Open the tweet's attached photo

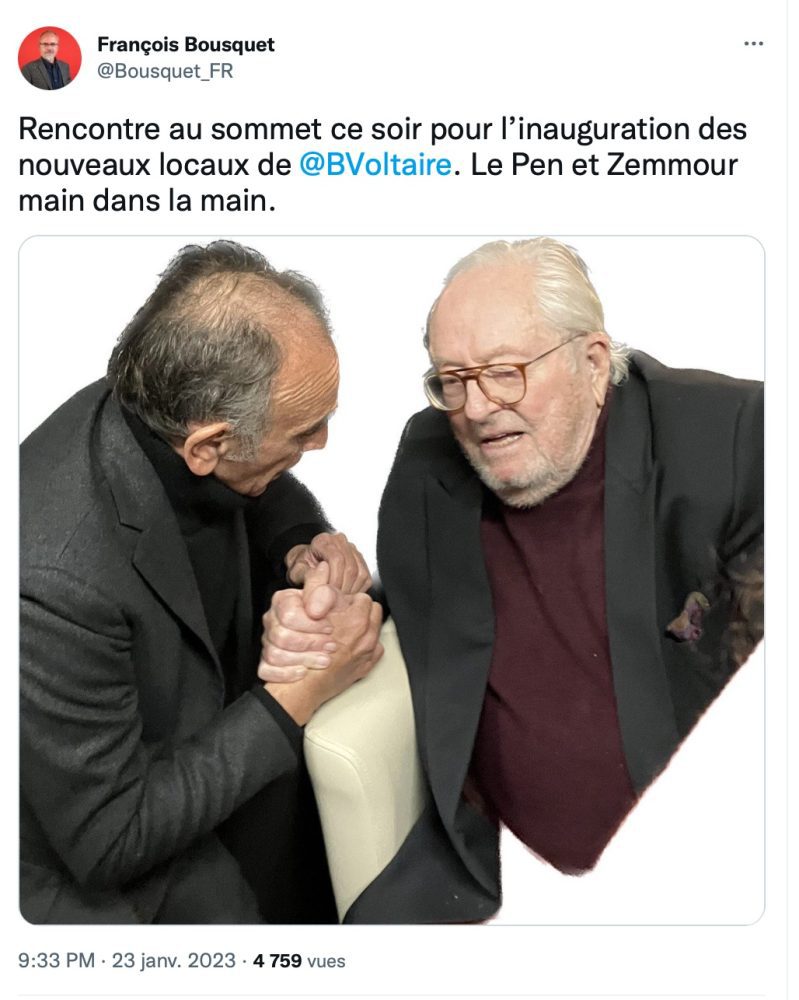pyautogui.click(x=392, y=580)
